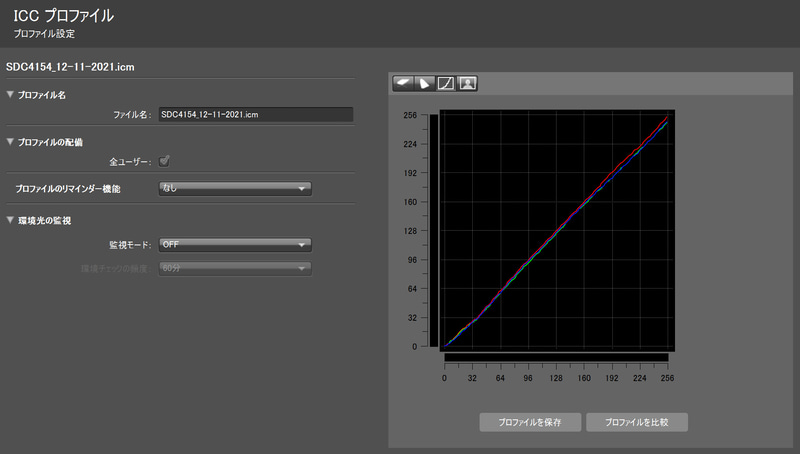Open the 監視モード dropdown set to OFF
Viewport: 800px width, 454px height.
tap(235, 245)
